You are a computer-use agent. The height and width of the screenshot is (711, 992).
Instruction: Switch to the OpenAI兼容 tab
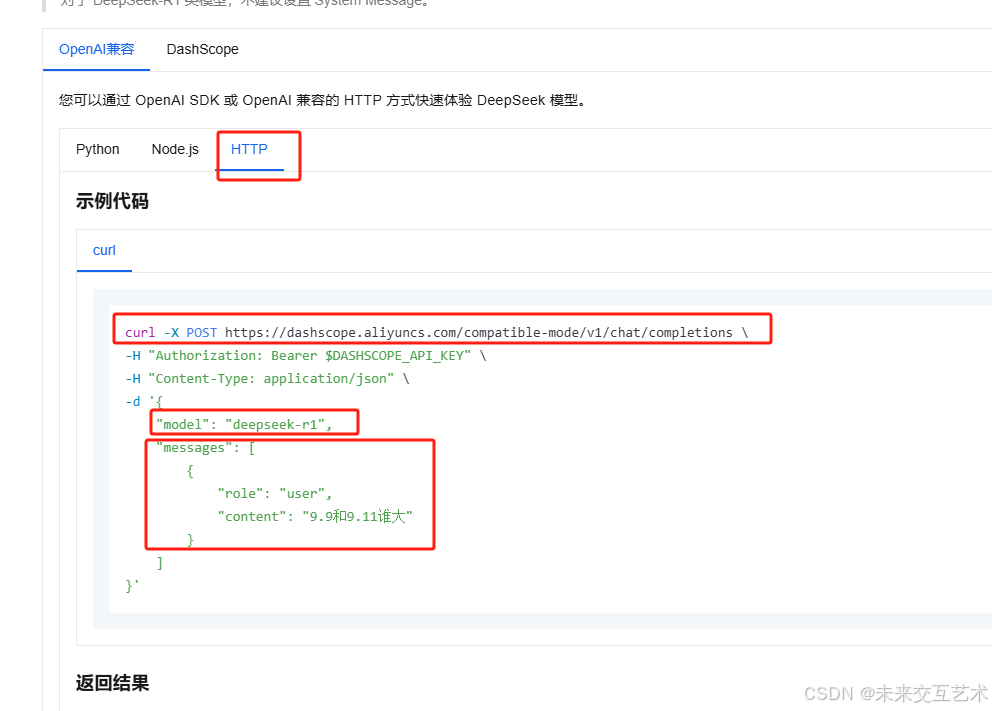96,49
